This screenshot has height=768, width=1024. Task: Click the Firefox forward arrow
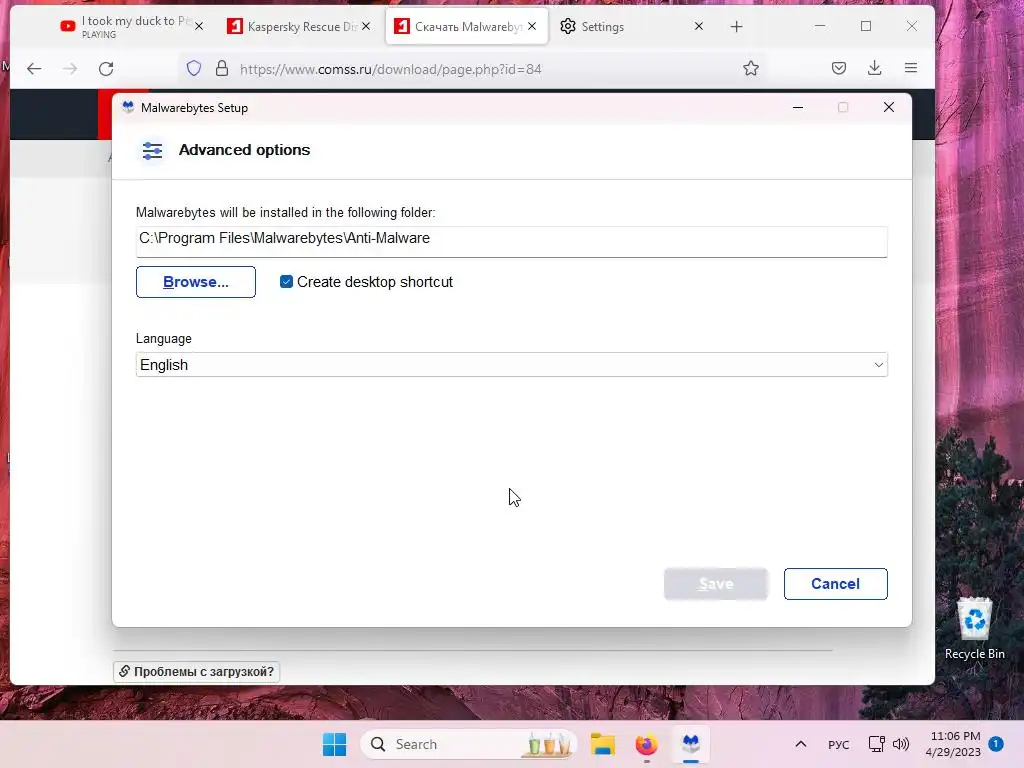pyautogui.click(x=70, y=69)
